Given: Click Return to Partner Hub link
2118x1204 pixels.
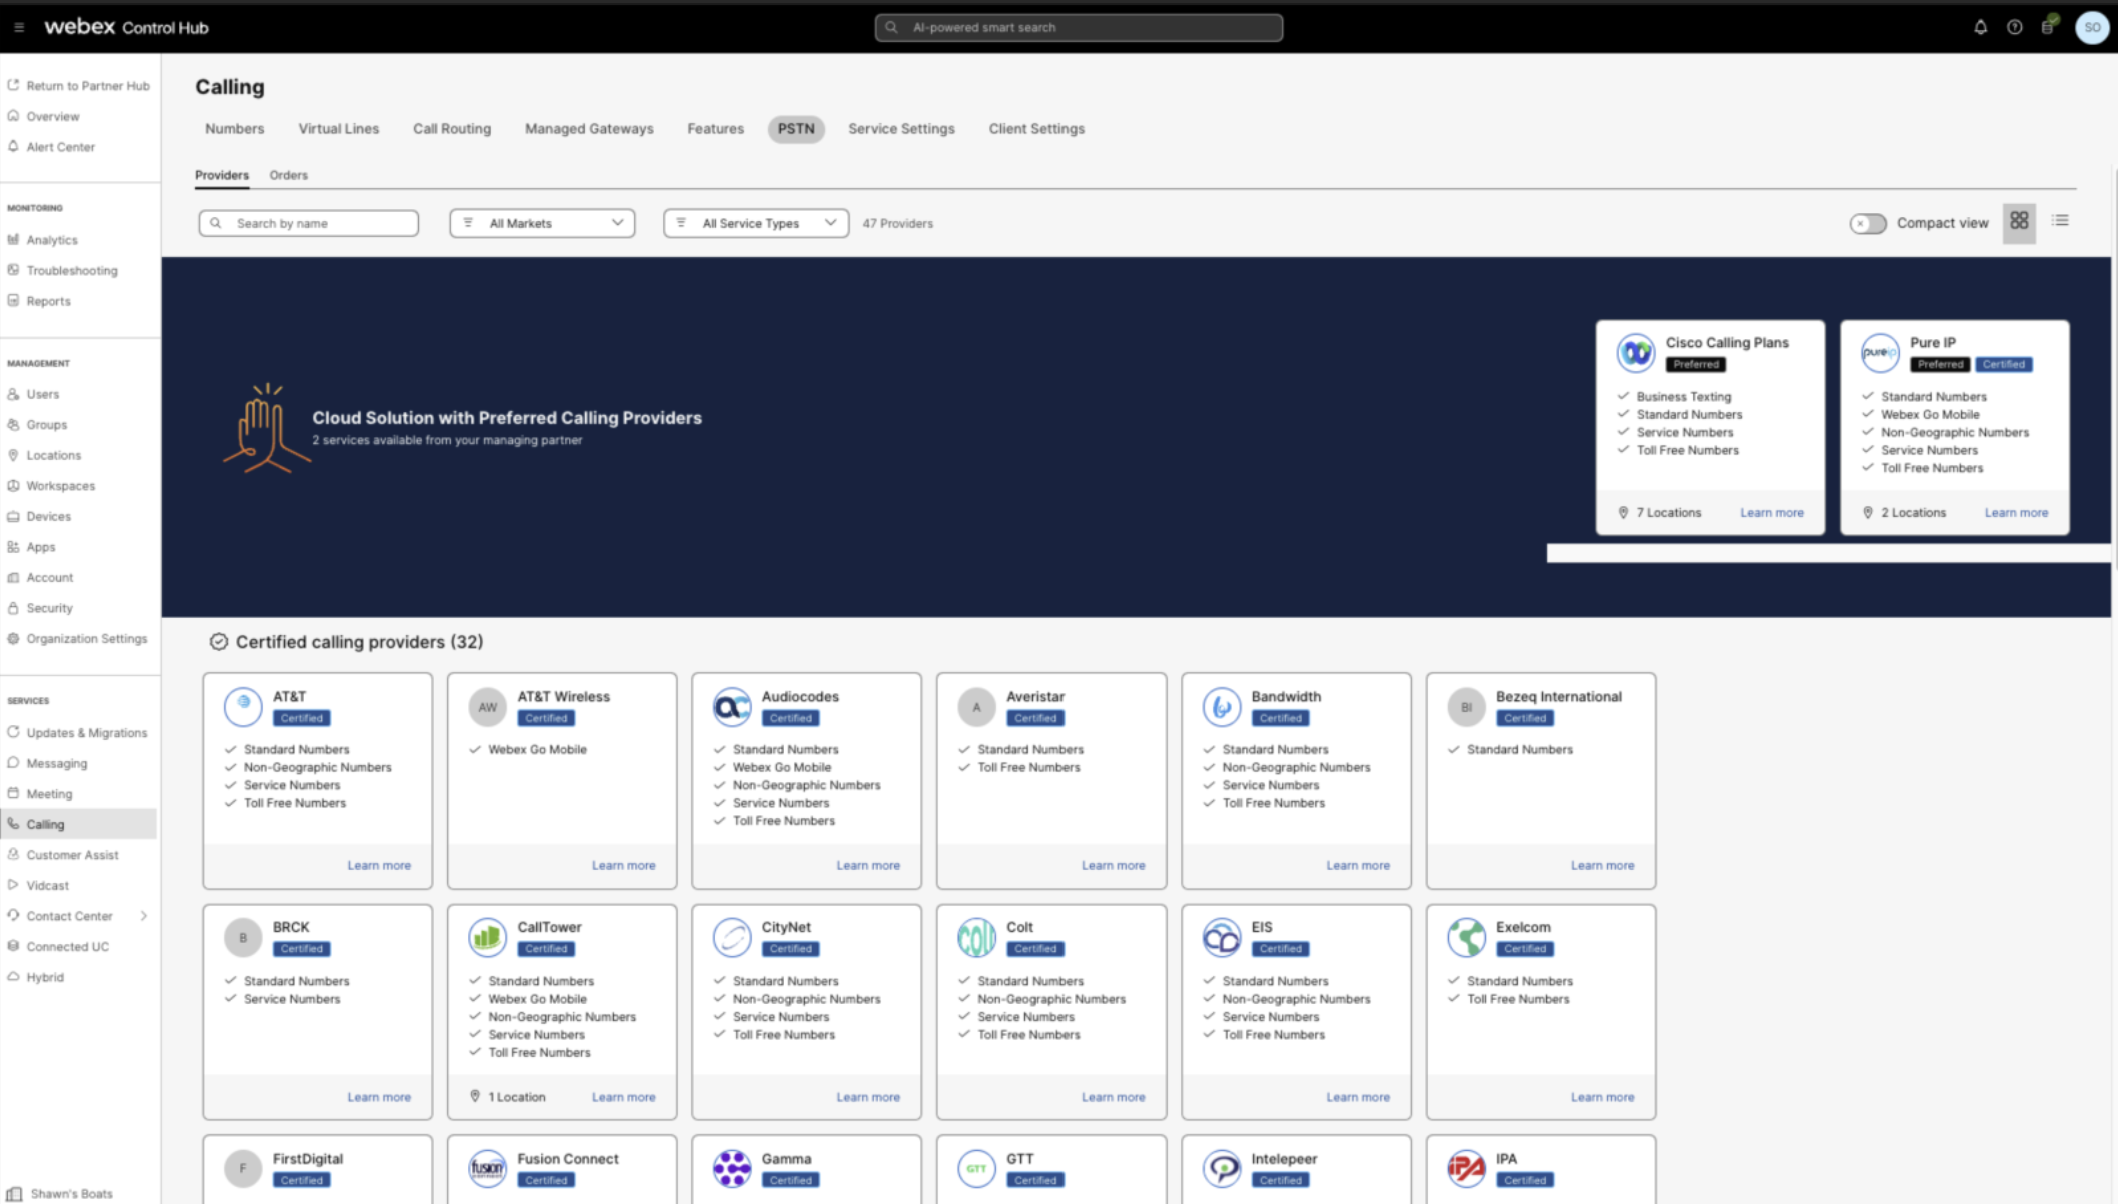Looking at the screenshot, I should coord(79,86).
